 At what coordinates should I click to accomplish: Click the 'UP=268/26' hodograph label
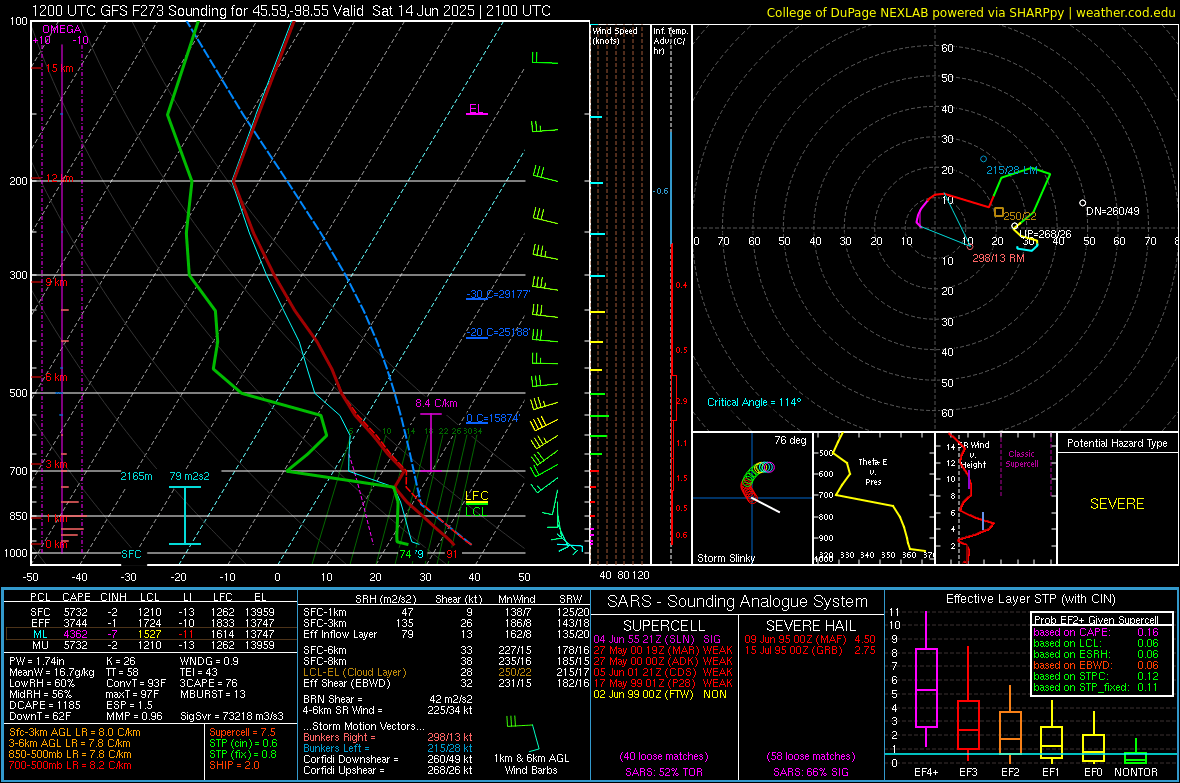click(1045, 234)
